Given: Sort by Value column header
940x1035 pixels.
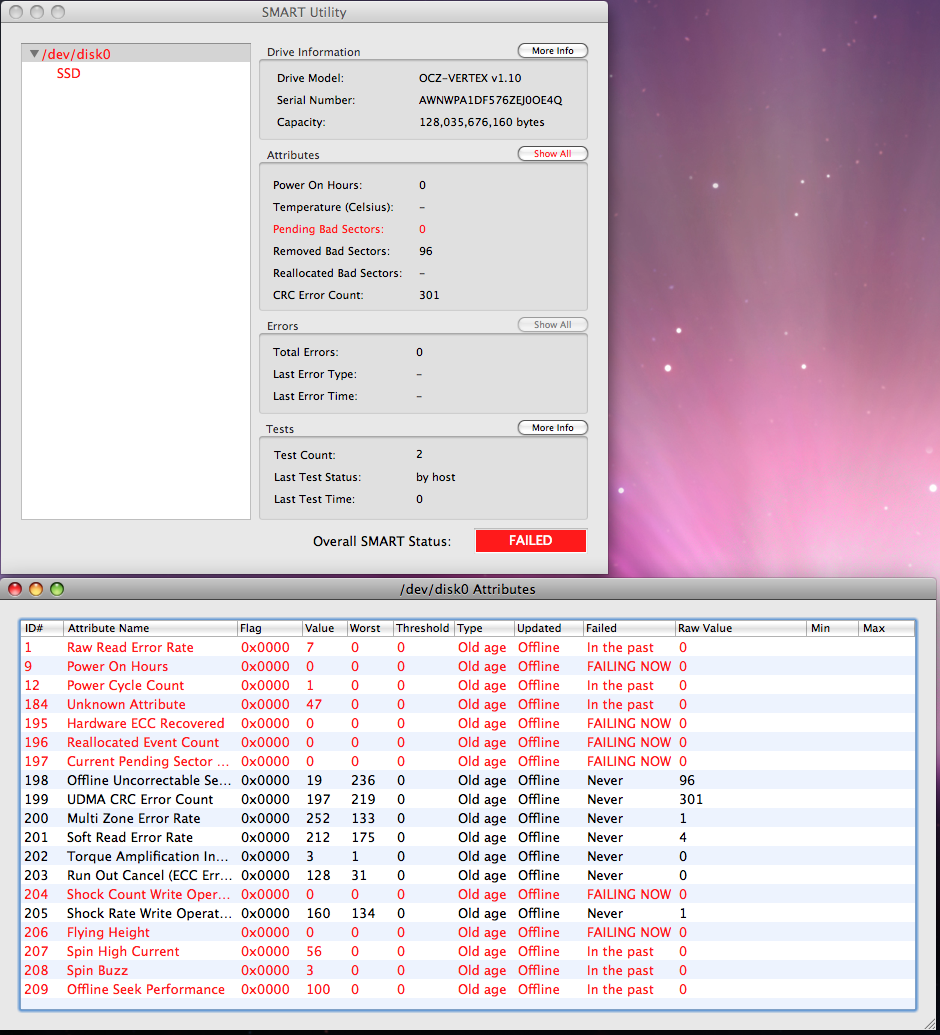Looking at the screenshot, I should [324, 628].
